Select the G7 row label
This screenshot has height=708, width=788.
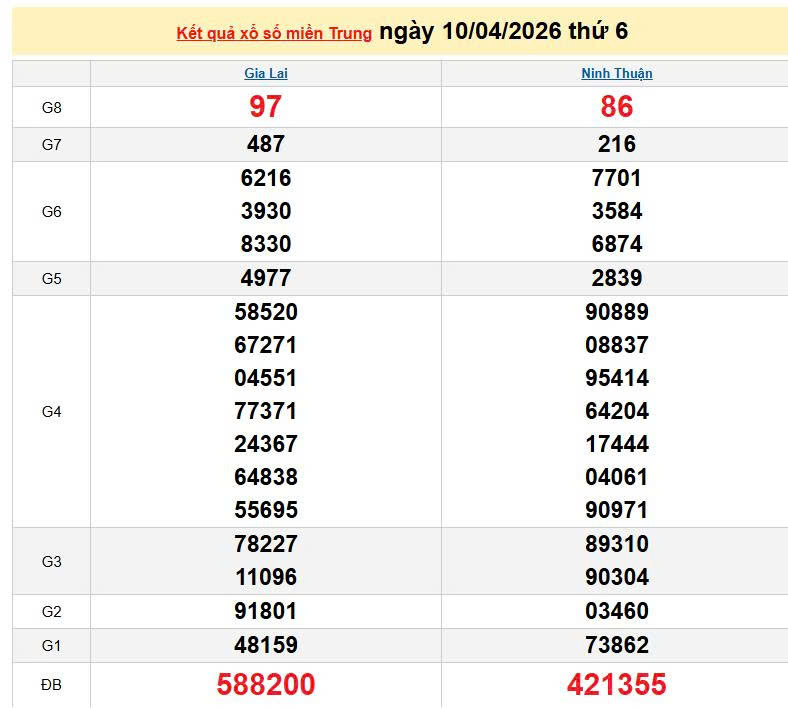coord(52,144)
